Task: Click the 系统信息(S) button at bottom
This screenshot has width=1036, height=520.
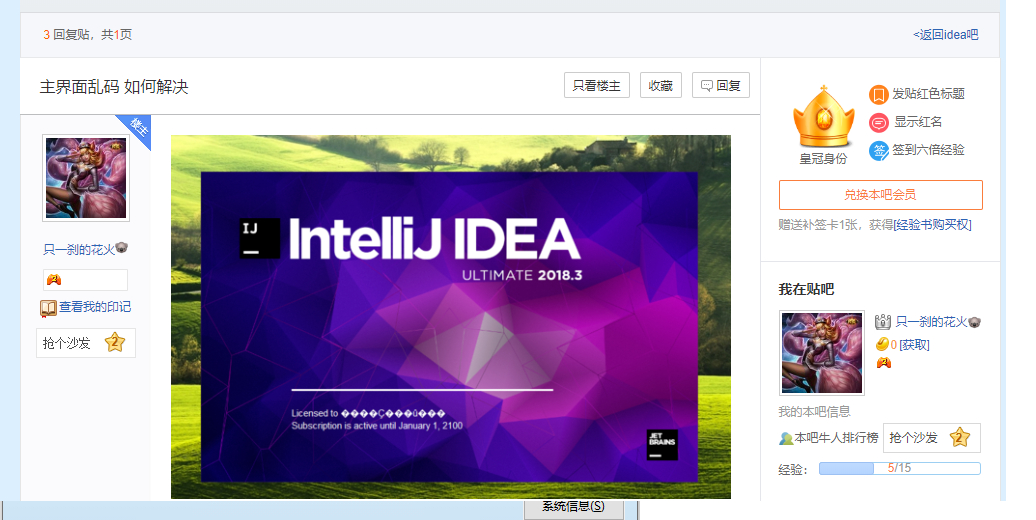Action: (574, 507)
